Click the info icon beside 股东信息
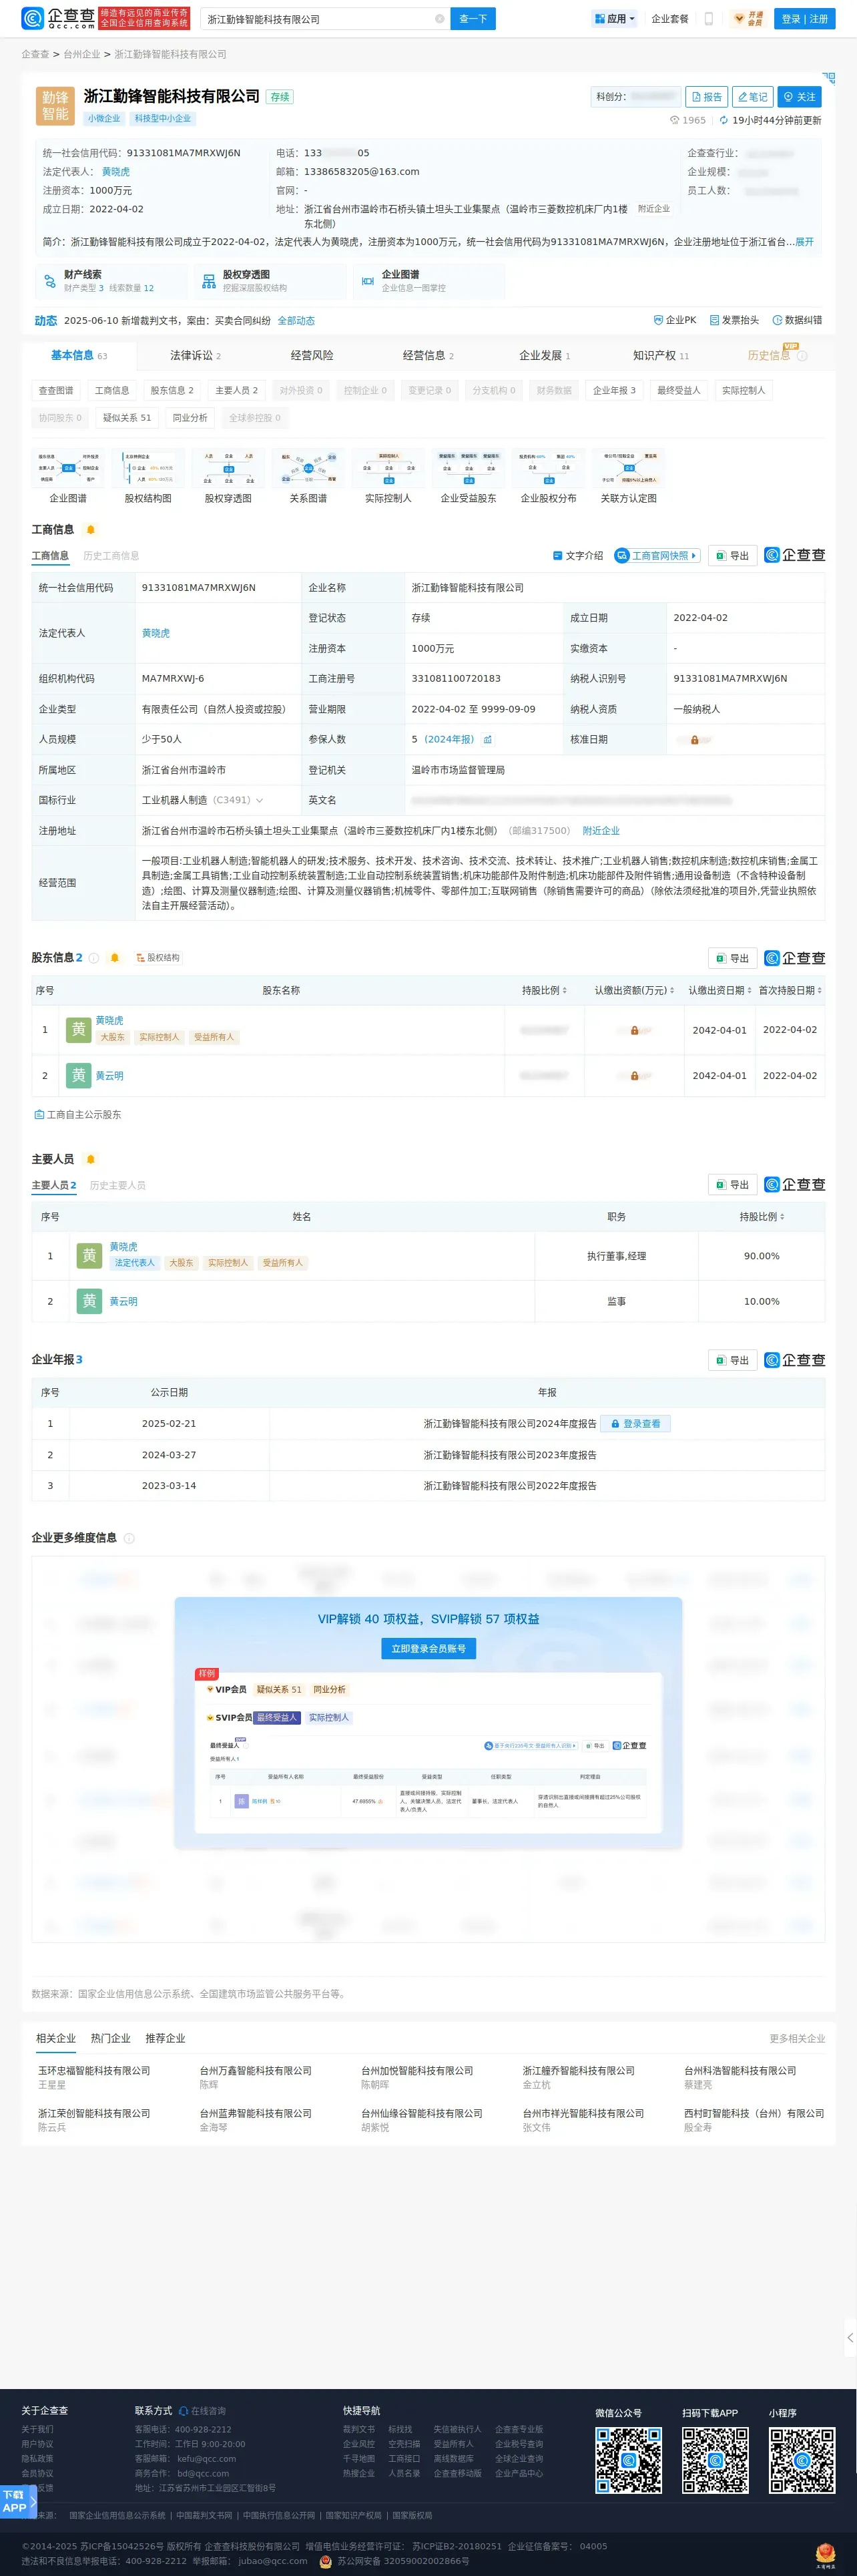The image size is (857, 2576). point(94,958)
